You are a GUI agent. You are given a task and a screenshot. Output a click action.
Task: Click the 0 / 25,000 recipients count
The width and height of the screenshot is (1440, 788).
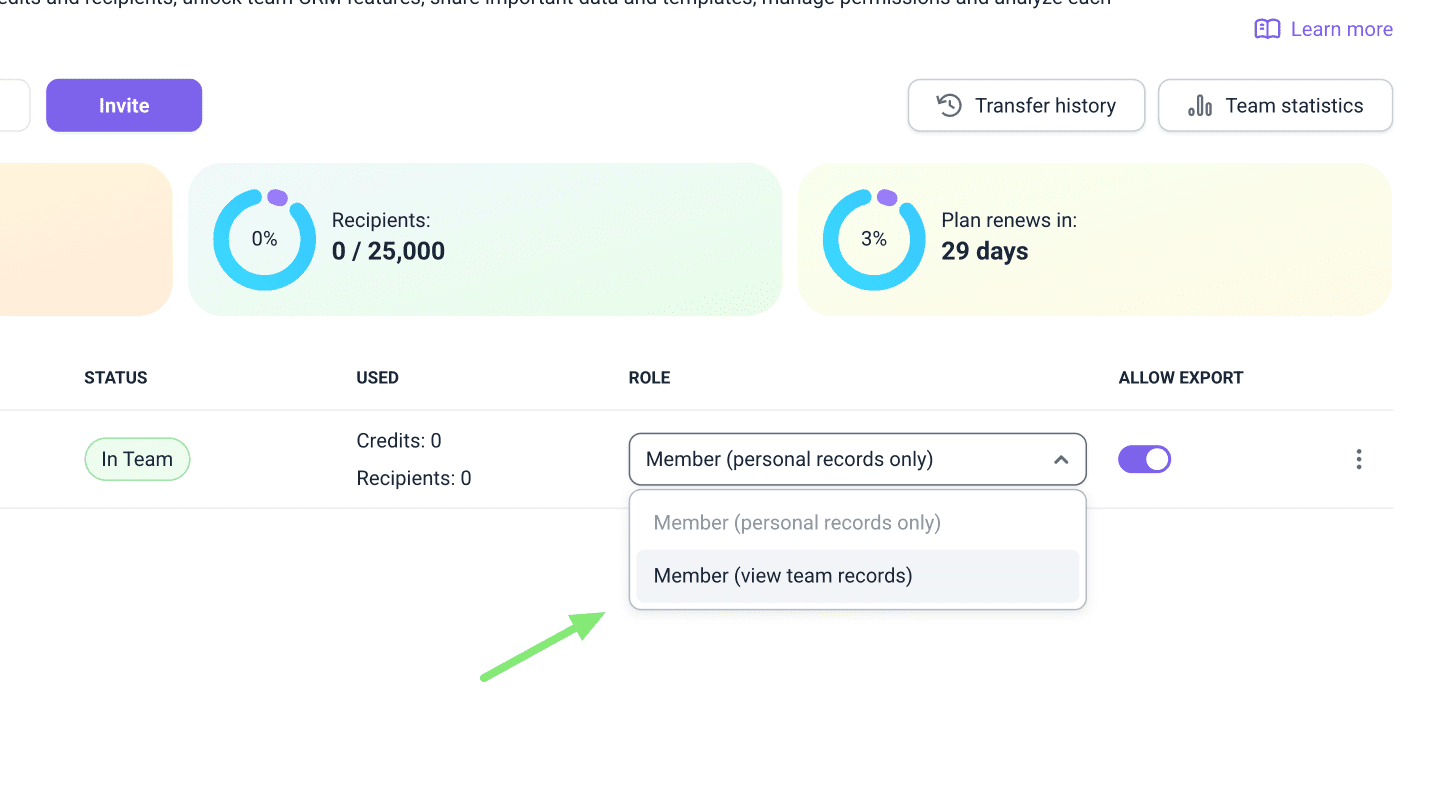point(388,251)
